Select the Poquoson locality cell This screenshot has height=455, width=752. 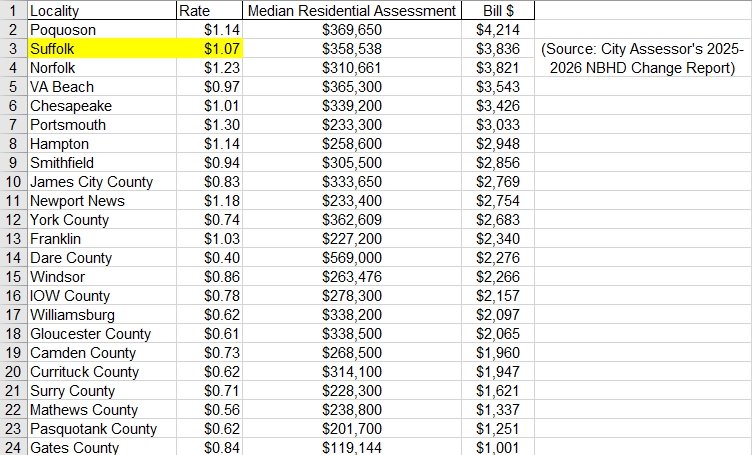[x=100, y=30]
